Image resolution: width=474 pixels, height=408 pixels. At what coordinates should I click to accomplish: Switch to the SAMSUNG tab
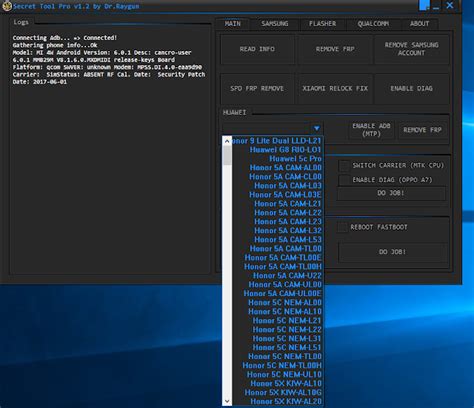(x=275, y=24)
